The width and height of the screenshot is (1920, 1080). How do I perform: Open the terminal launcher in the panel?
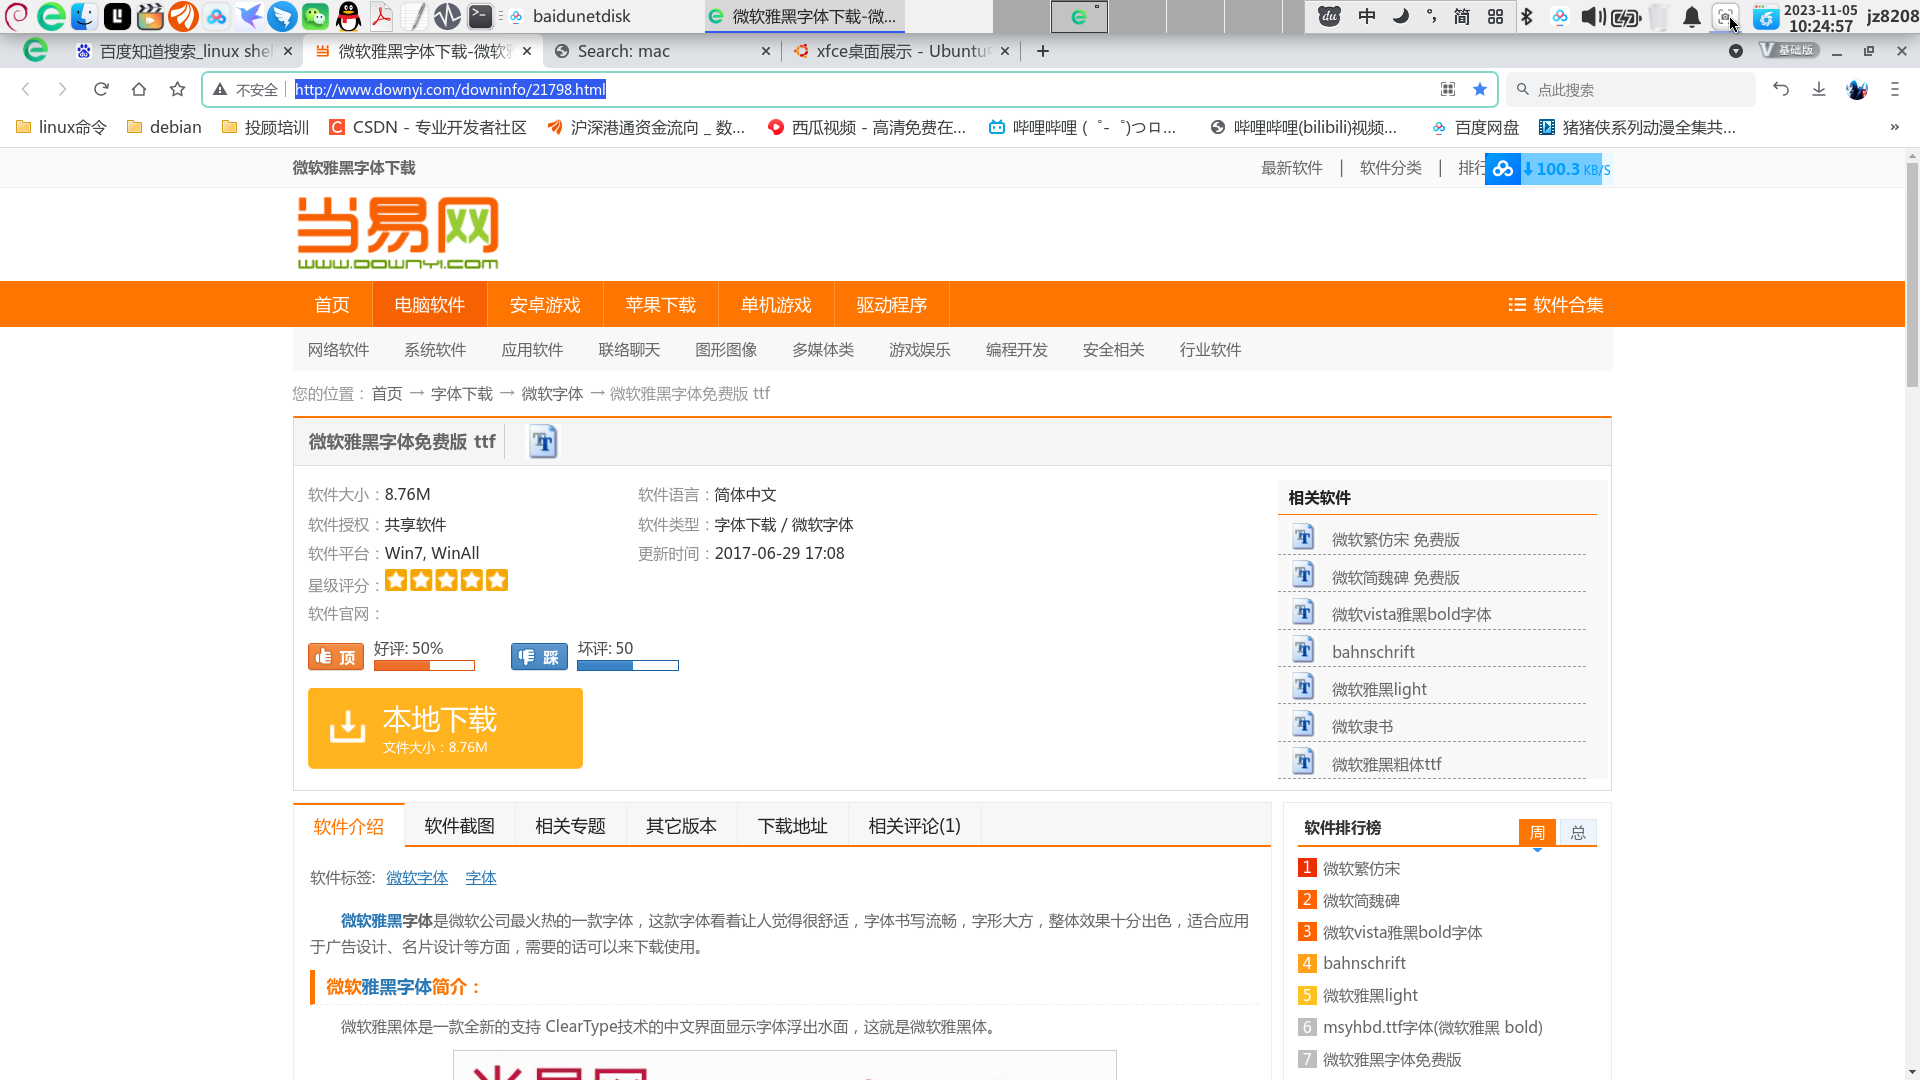tap(480, 16)
